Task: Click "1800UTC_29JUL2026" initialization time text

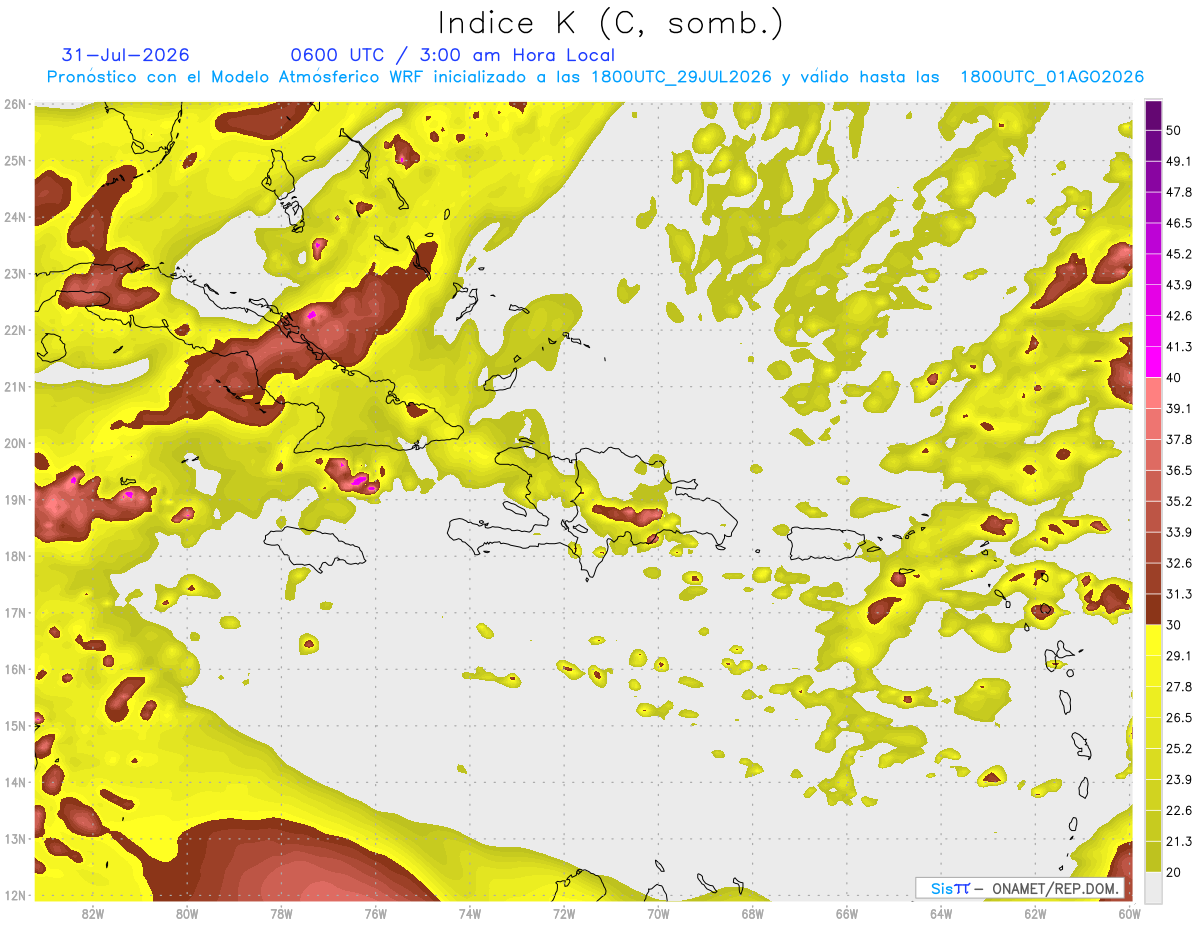Action: (x=681, y=77)
